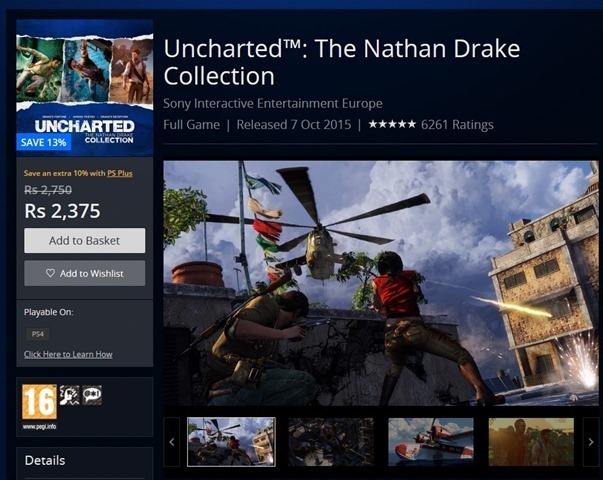Click the large helicopter screenshot image
The width and height of the screenshot is (603, 480).
[381, 283]
